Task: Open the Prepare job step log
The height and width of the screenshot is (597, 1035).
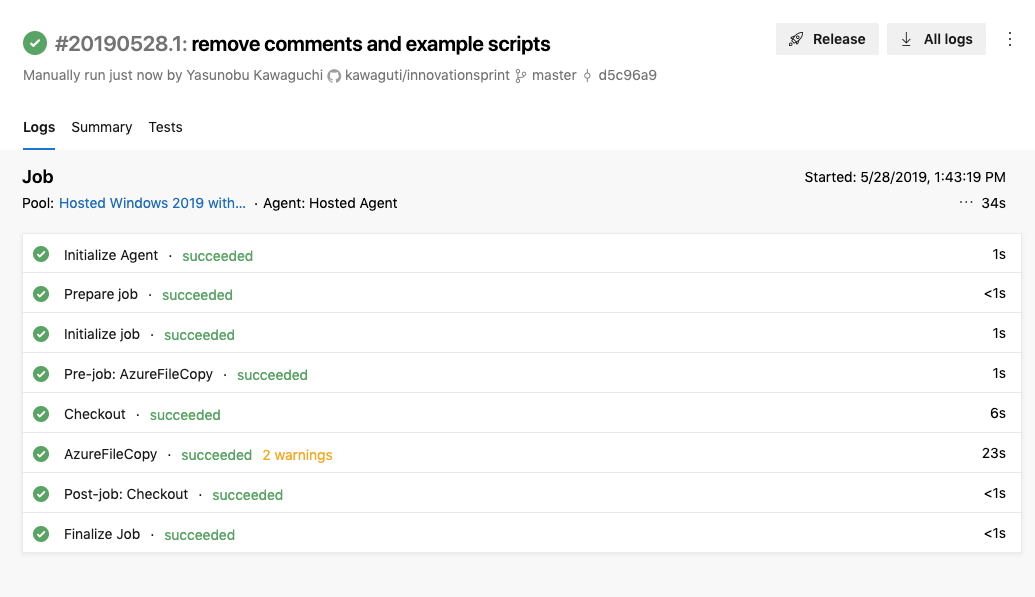Action: click(101, 294)
